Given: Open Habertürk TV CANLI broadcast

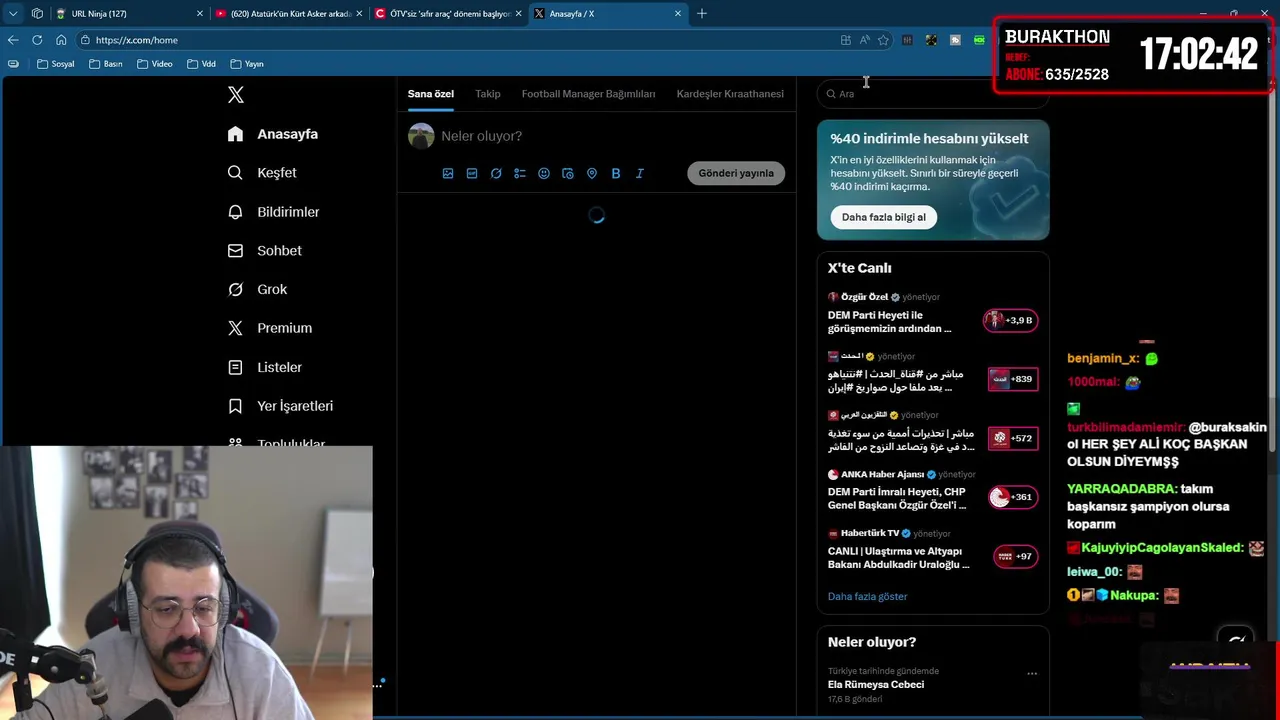Looking at the screenshot, I should [x=933, y=550].
